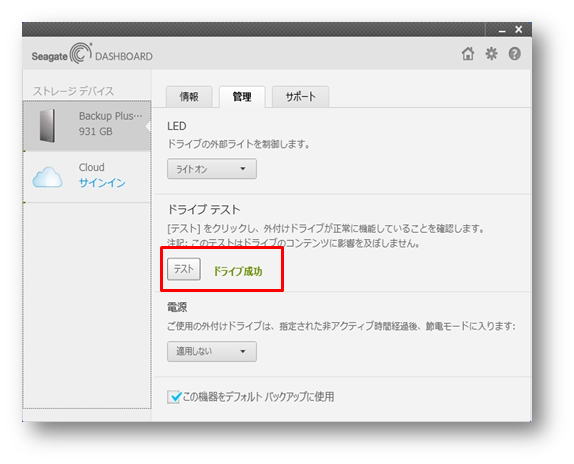Switch to the サポート tab
574x464 pixels.
300,97
